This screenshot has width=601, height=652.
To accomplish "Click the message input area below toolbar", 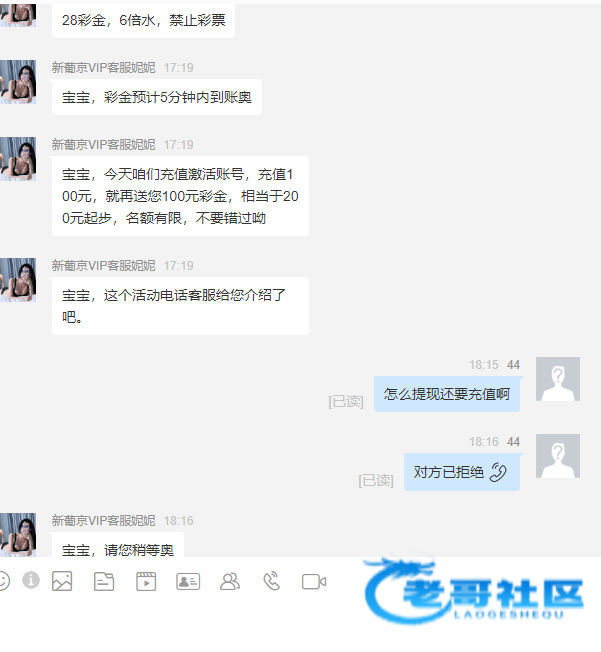I will coord(300,624).
